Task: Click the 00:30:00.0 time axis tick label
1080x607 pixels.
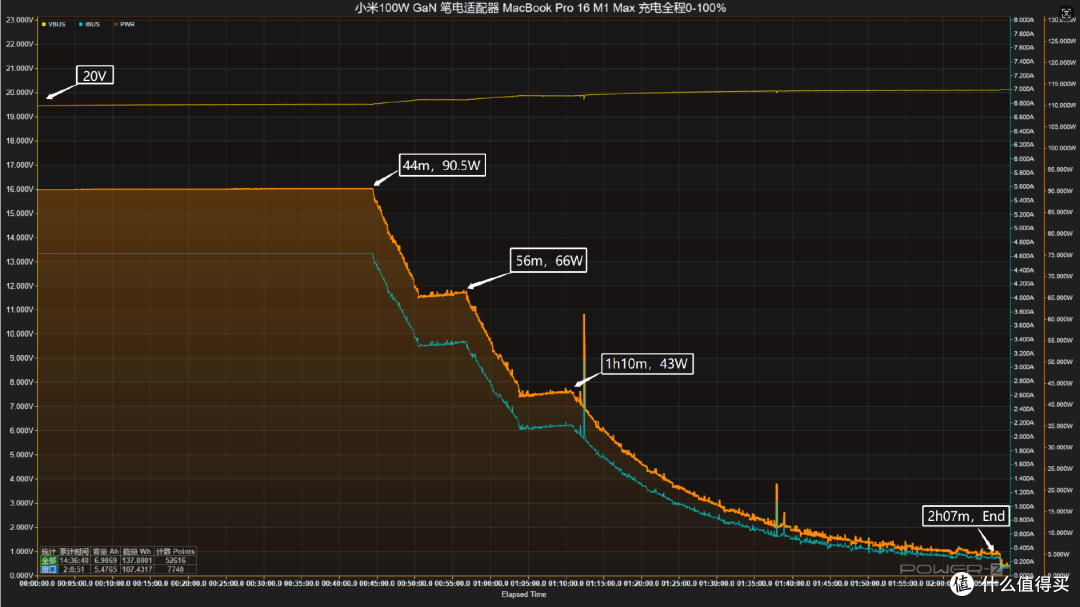Action: pos(264,584)
